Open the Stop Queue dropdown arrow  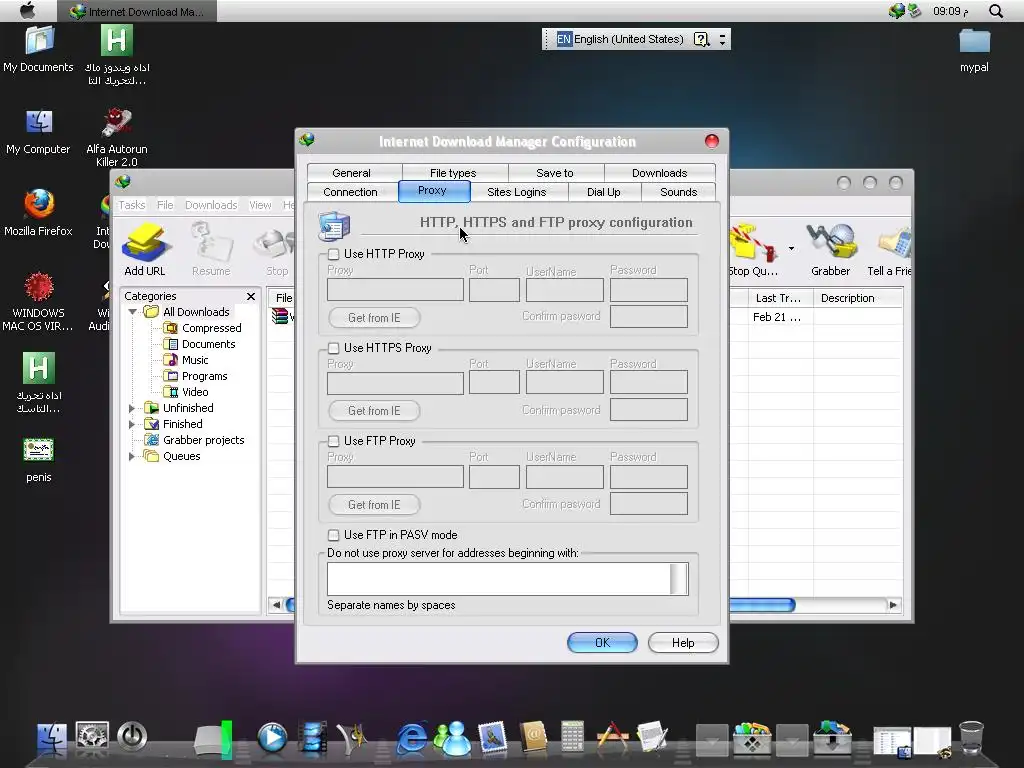[x=791, y=249]
